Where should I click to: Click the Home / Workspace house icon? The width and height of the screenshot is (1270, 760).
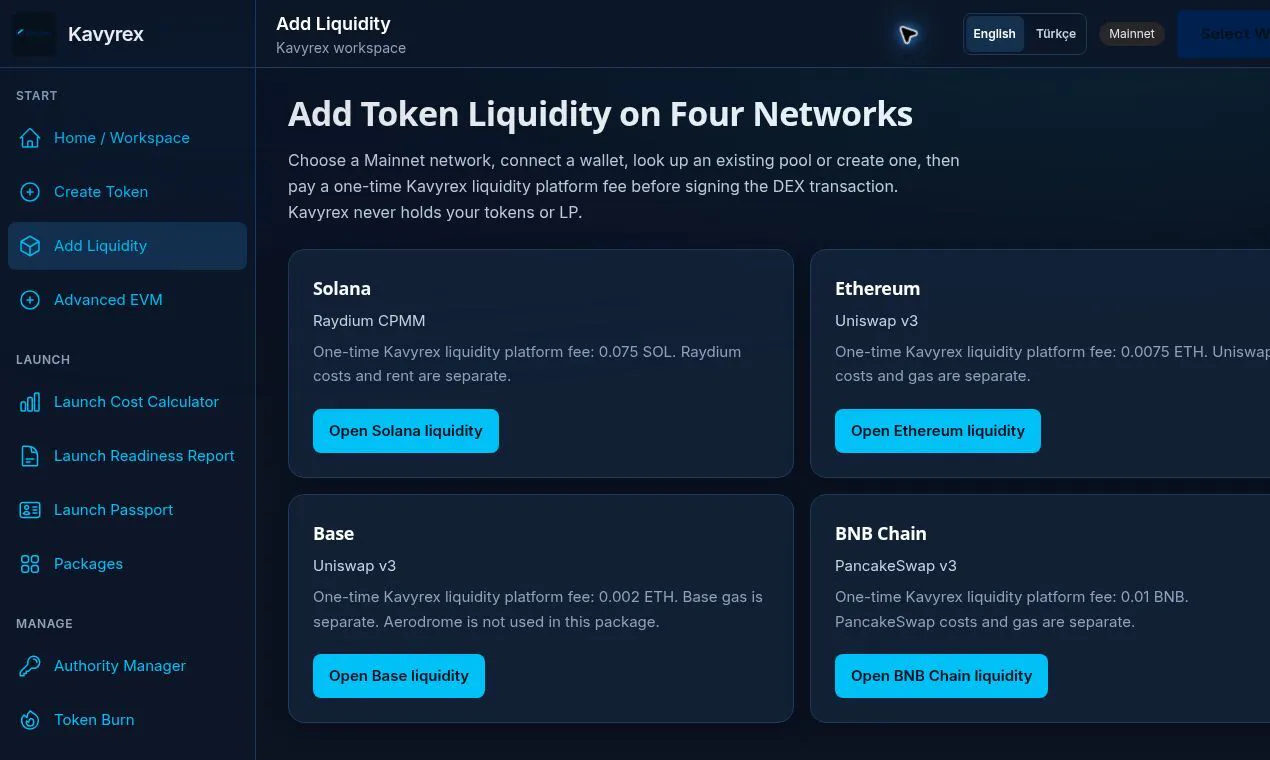30,138
